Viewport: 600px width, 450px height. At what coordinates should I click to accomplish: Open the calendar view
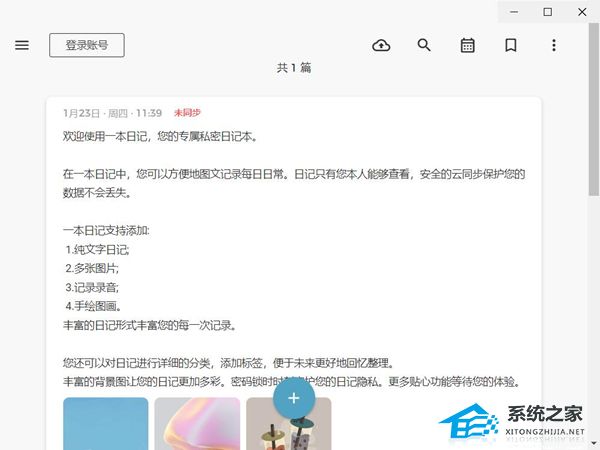[x=468, y=46]
